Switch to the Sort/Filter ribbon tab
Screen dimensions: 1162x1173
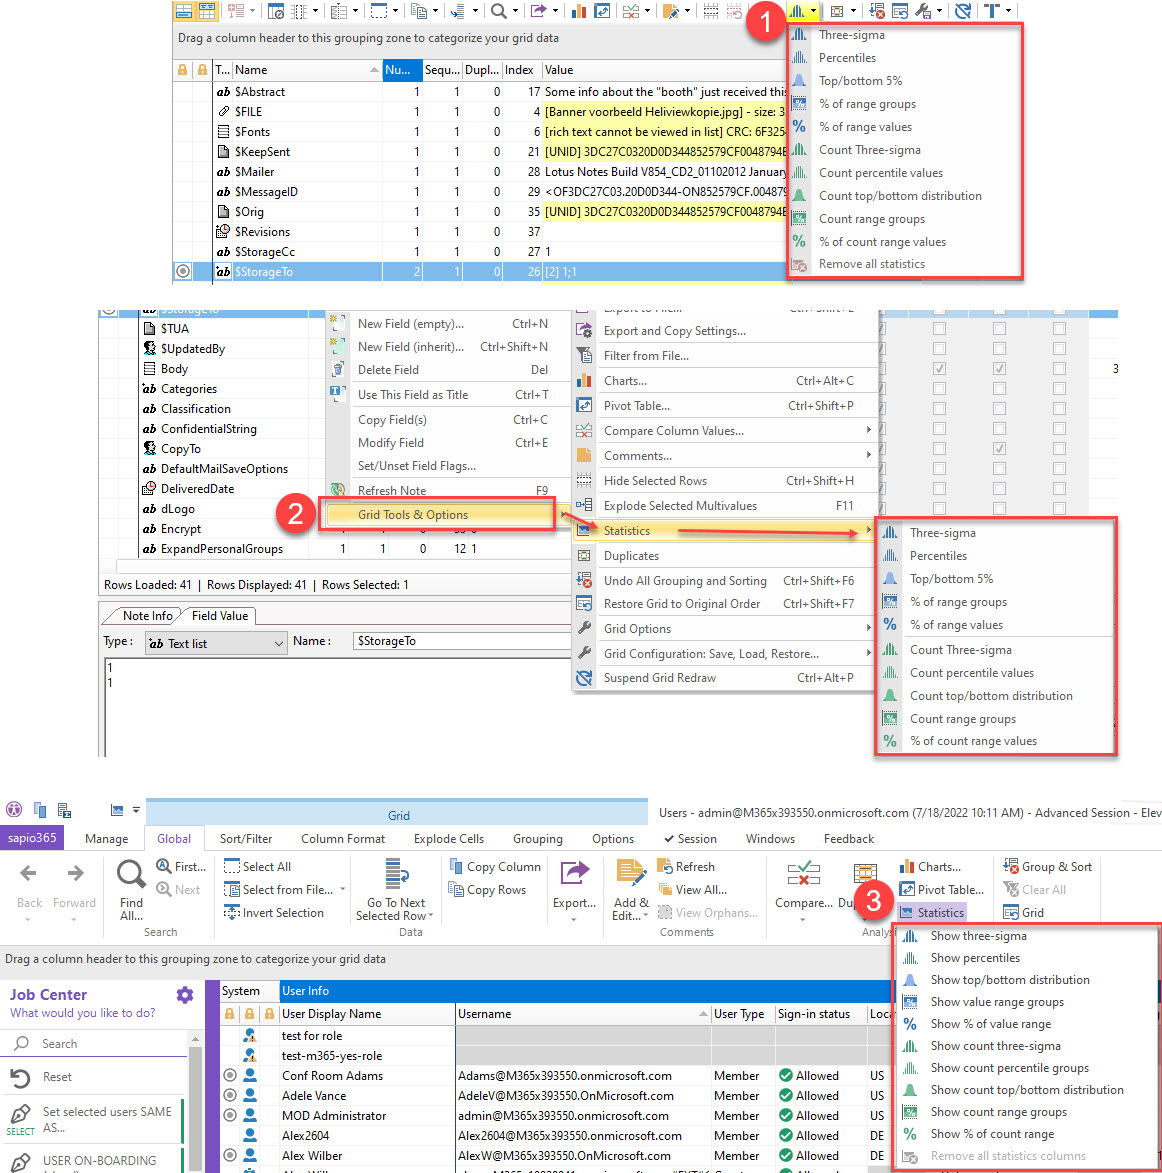point(244,838)
